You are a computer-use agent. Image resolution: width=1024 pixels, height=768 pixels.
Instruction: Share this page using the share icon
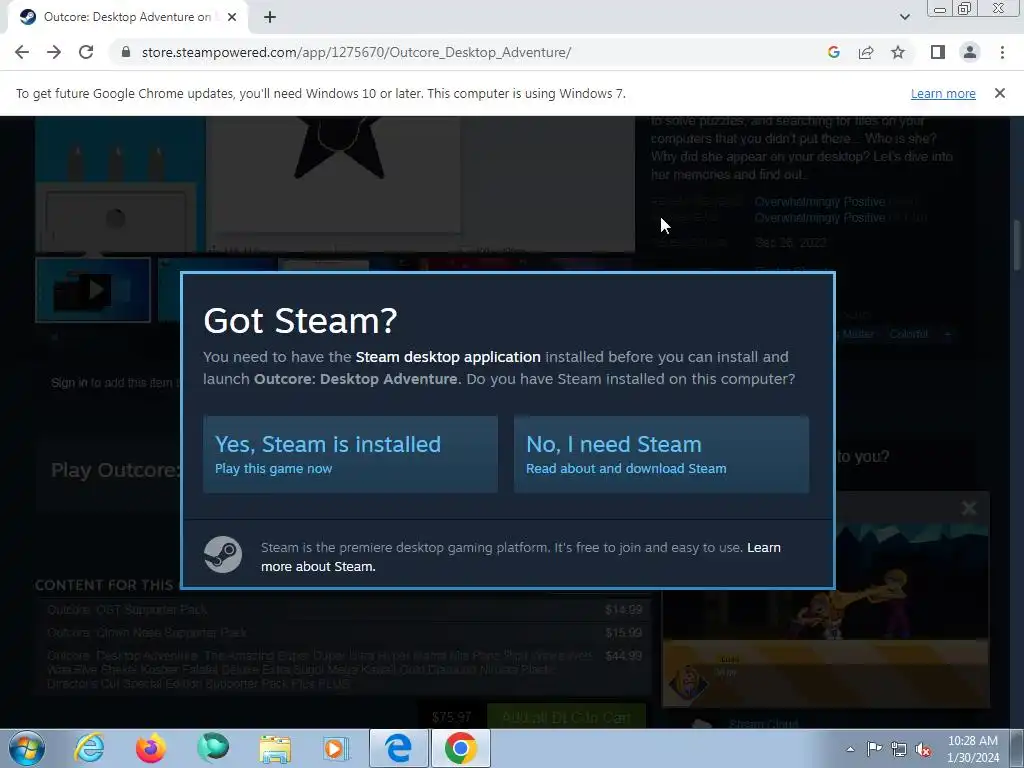(866, 52)
